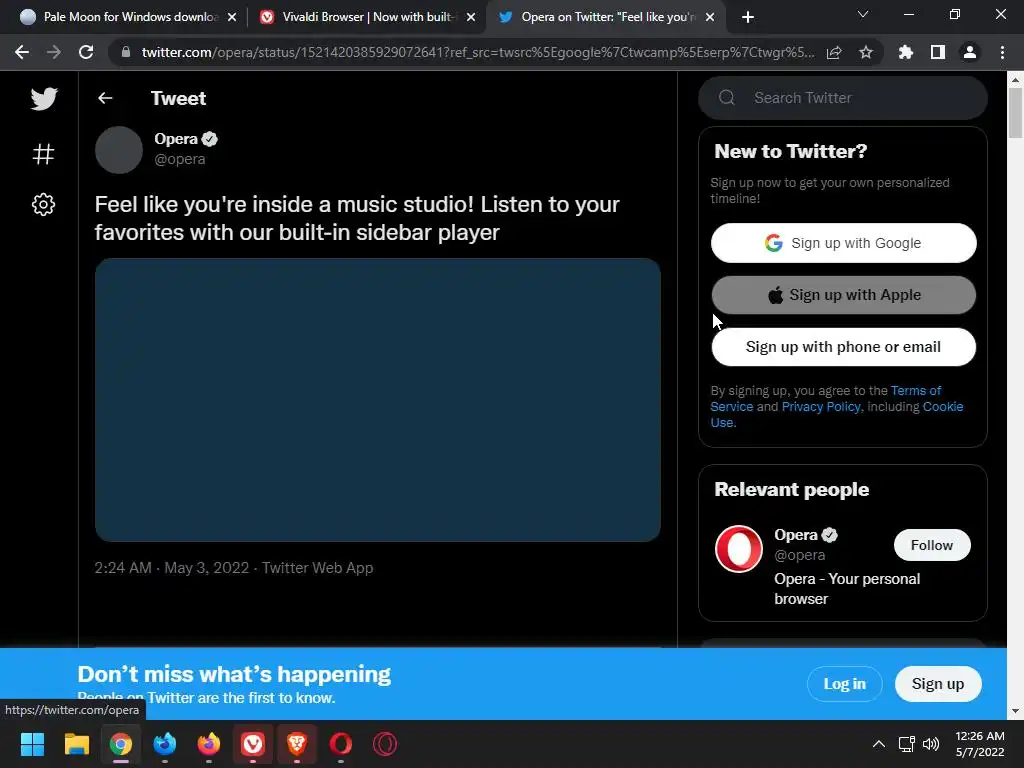
Task: Click Log in on the bottom banner
Action: tap(844, 684)
